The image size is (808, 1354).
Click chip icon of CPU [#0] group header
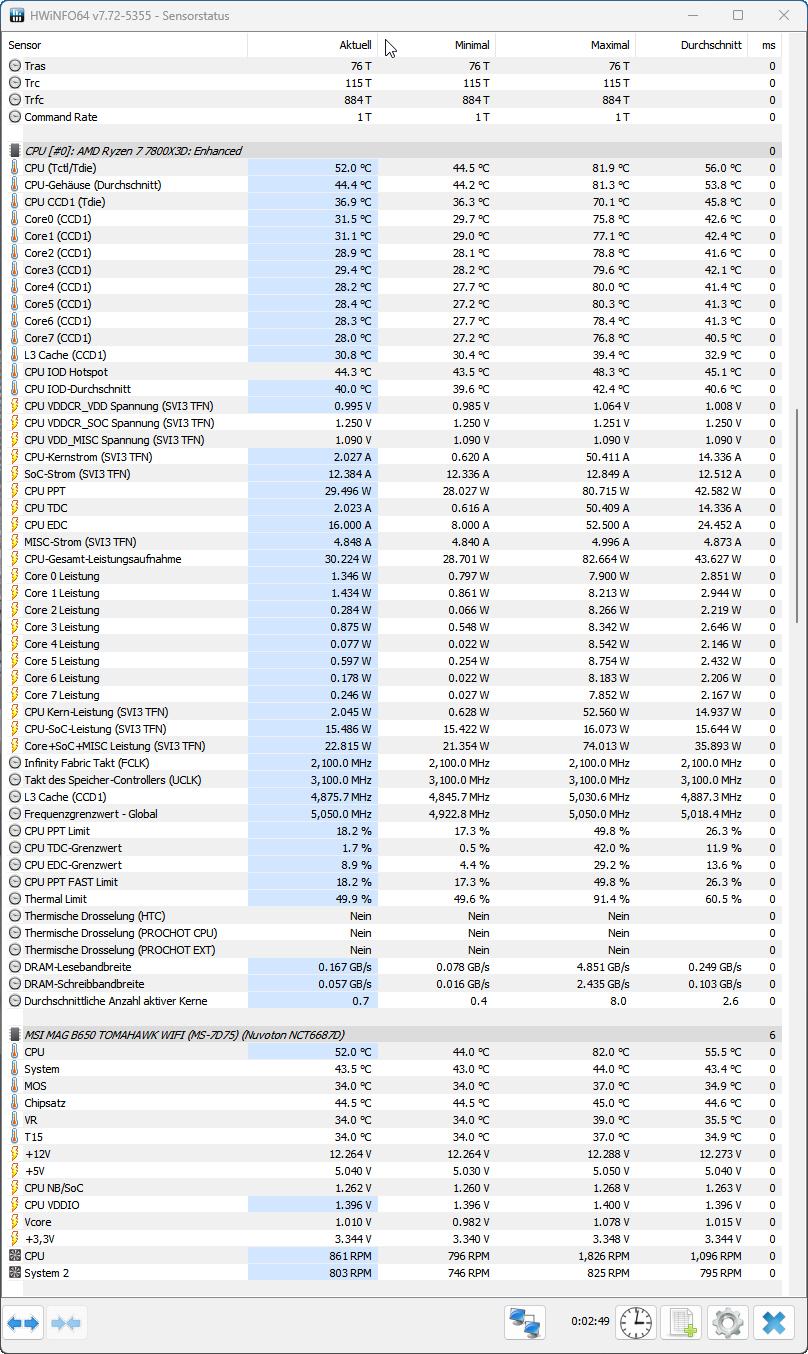(x=15, y=151)
